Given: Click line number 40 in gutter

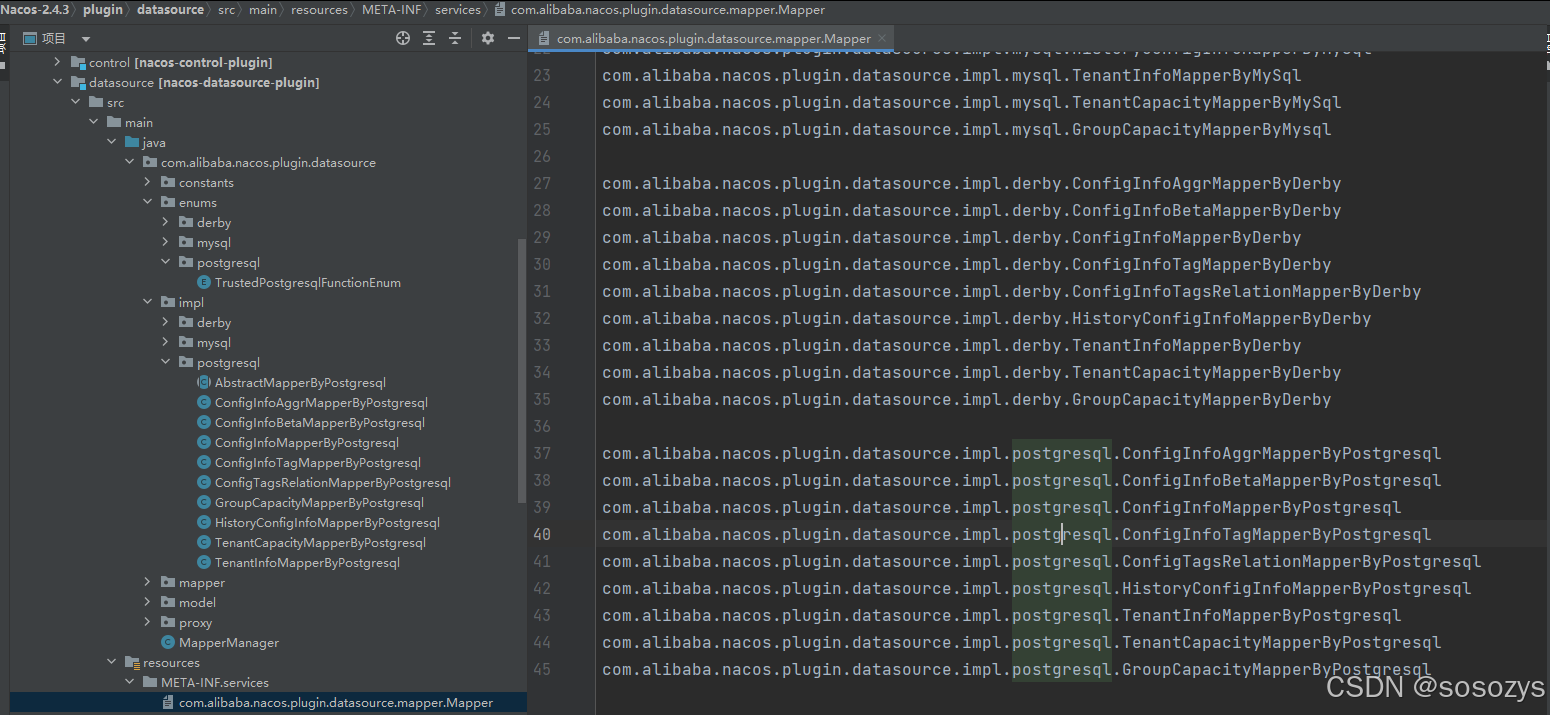Looking at the screenshot, I should pyautogui.click(x=541, y=534).
